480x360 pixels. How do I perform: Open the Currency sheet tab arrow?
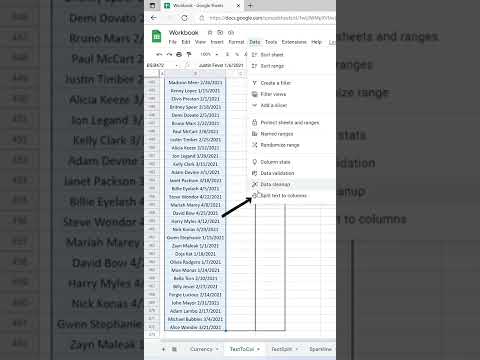click(217, 349)
